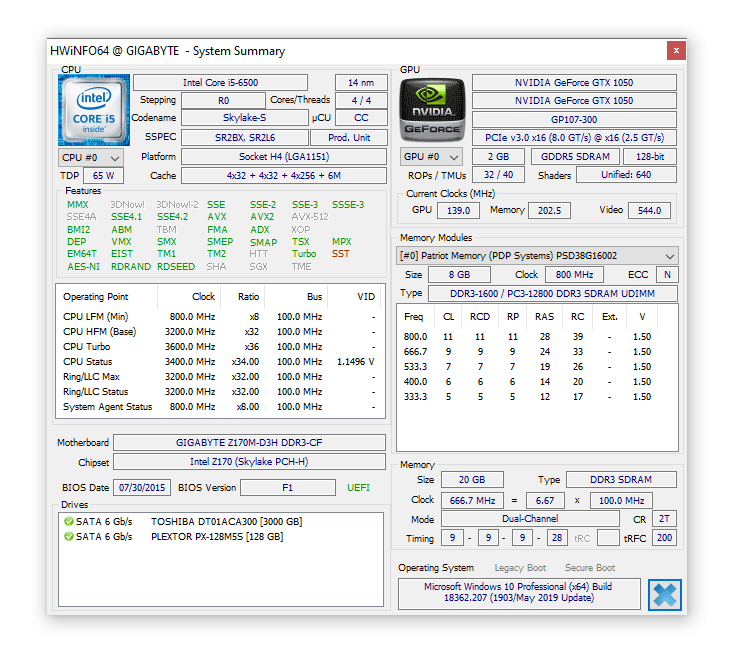The height and width of the screenshot is (659, 729).
Task: Select the CPU Status operating point row
Action: tap(219, 362)
